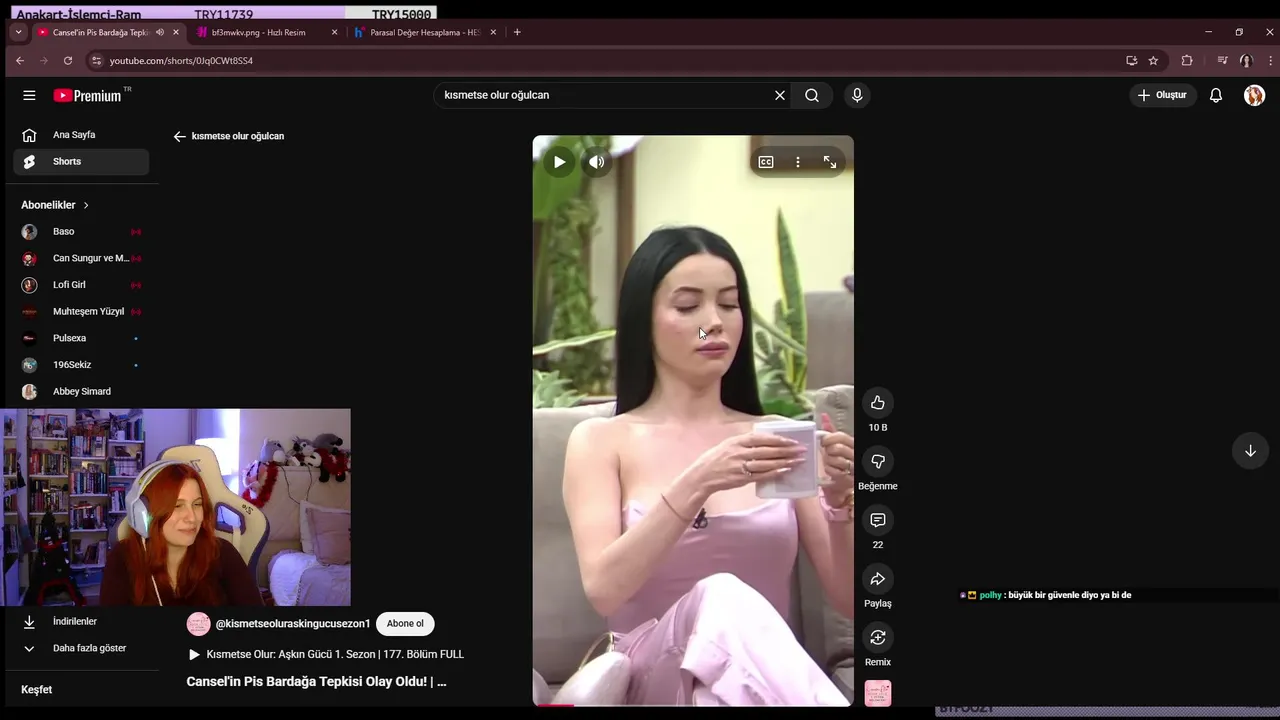Bookmark this page with star icon
The image size is (1280, 720).
1153,61
